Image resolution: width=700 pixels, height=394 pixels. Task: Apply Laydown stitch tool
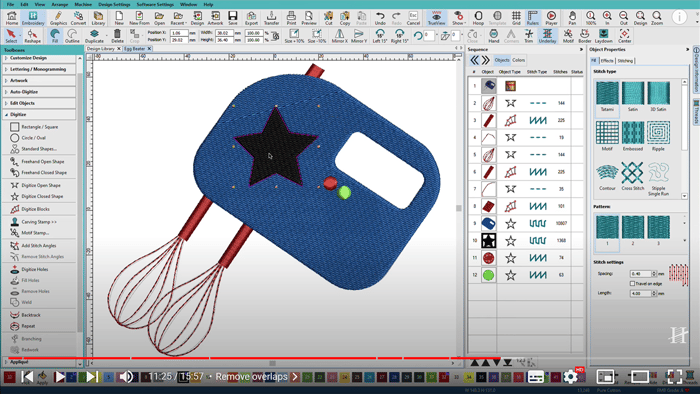coord(604,36)
